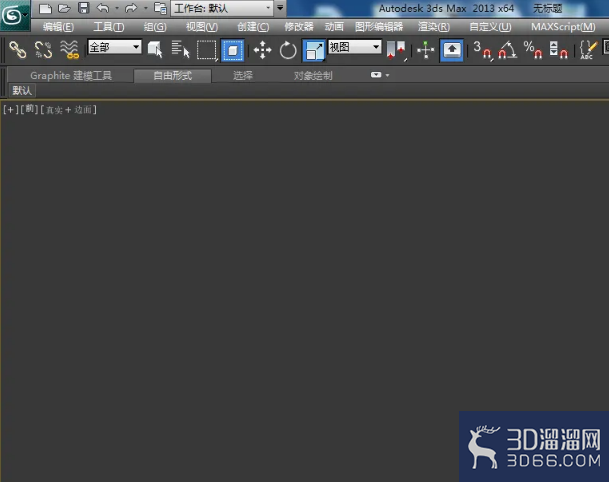Viewport: 609px width, 482px height.
Task: Toggle Window/Crossing selection mode
Action: 233,50
